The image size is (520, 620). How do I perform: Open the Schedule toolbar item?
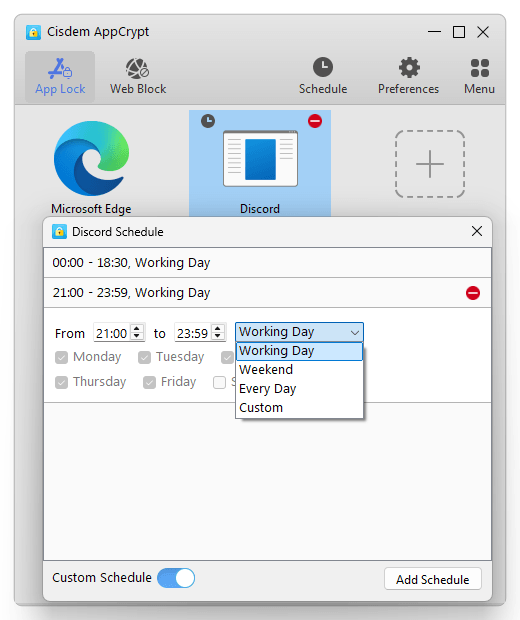tap(323, 77)
